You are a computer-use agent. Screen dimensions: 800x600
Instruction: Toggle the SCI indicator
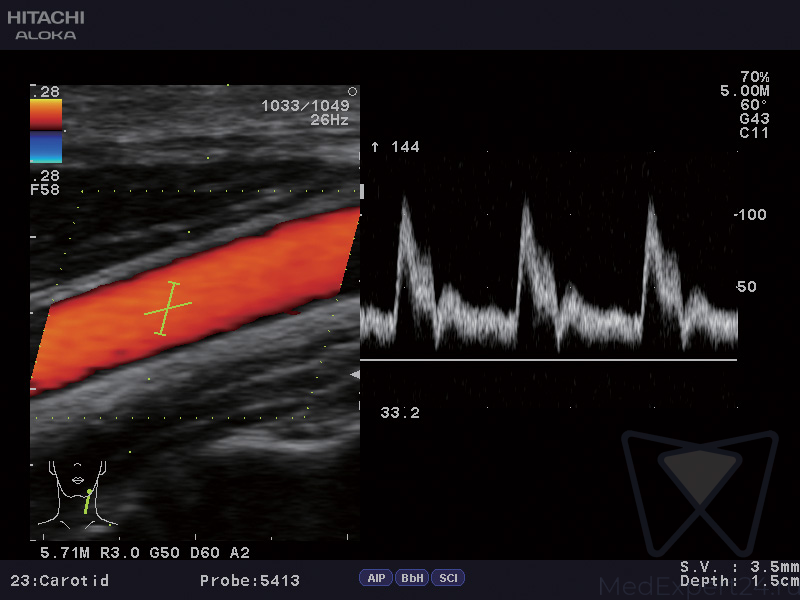coord(448,578)
